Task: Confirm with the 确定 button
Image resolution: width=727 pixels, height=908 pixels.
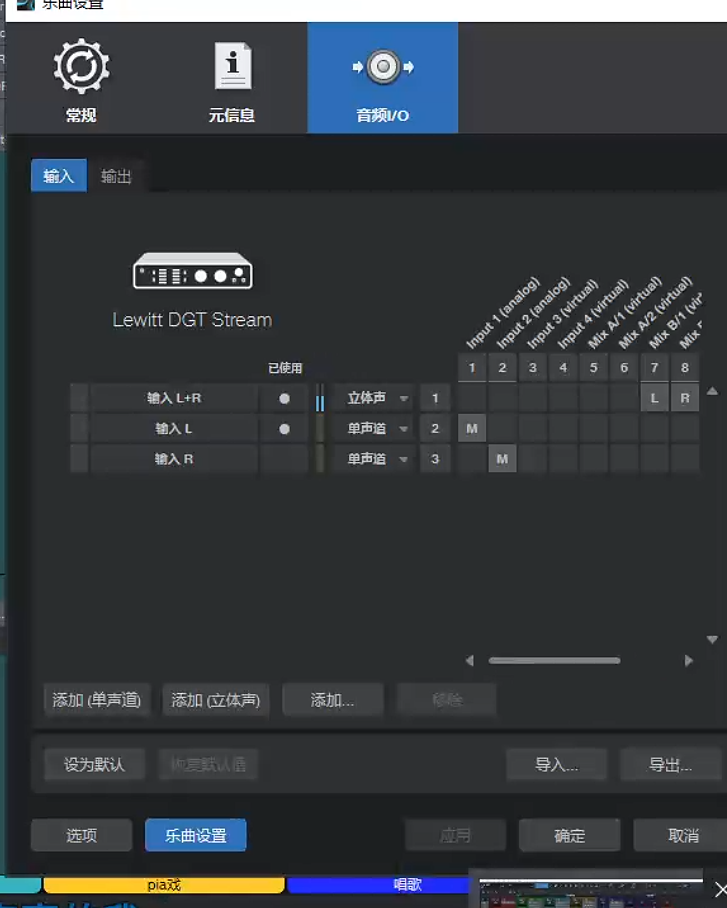Action: click(569, 835)
